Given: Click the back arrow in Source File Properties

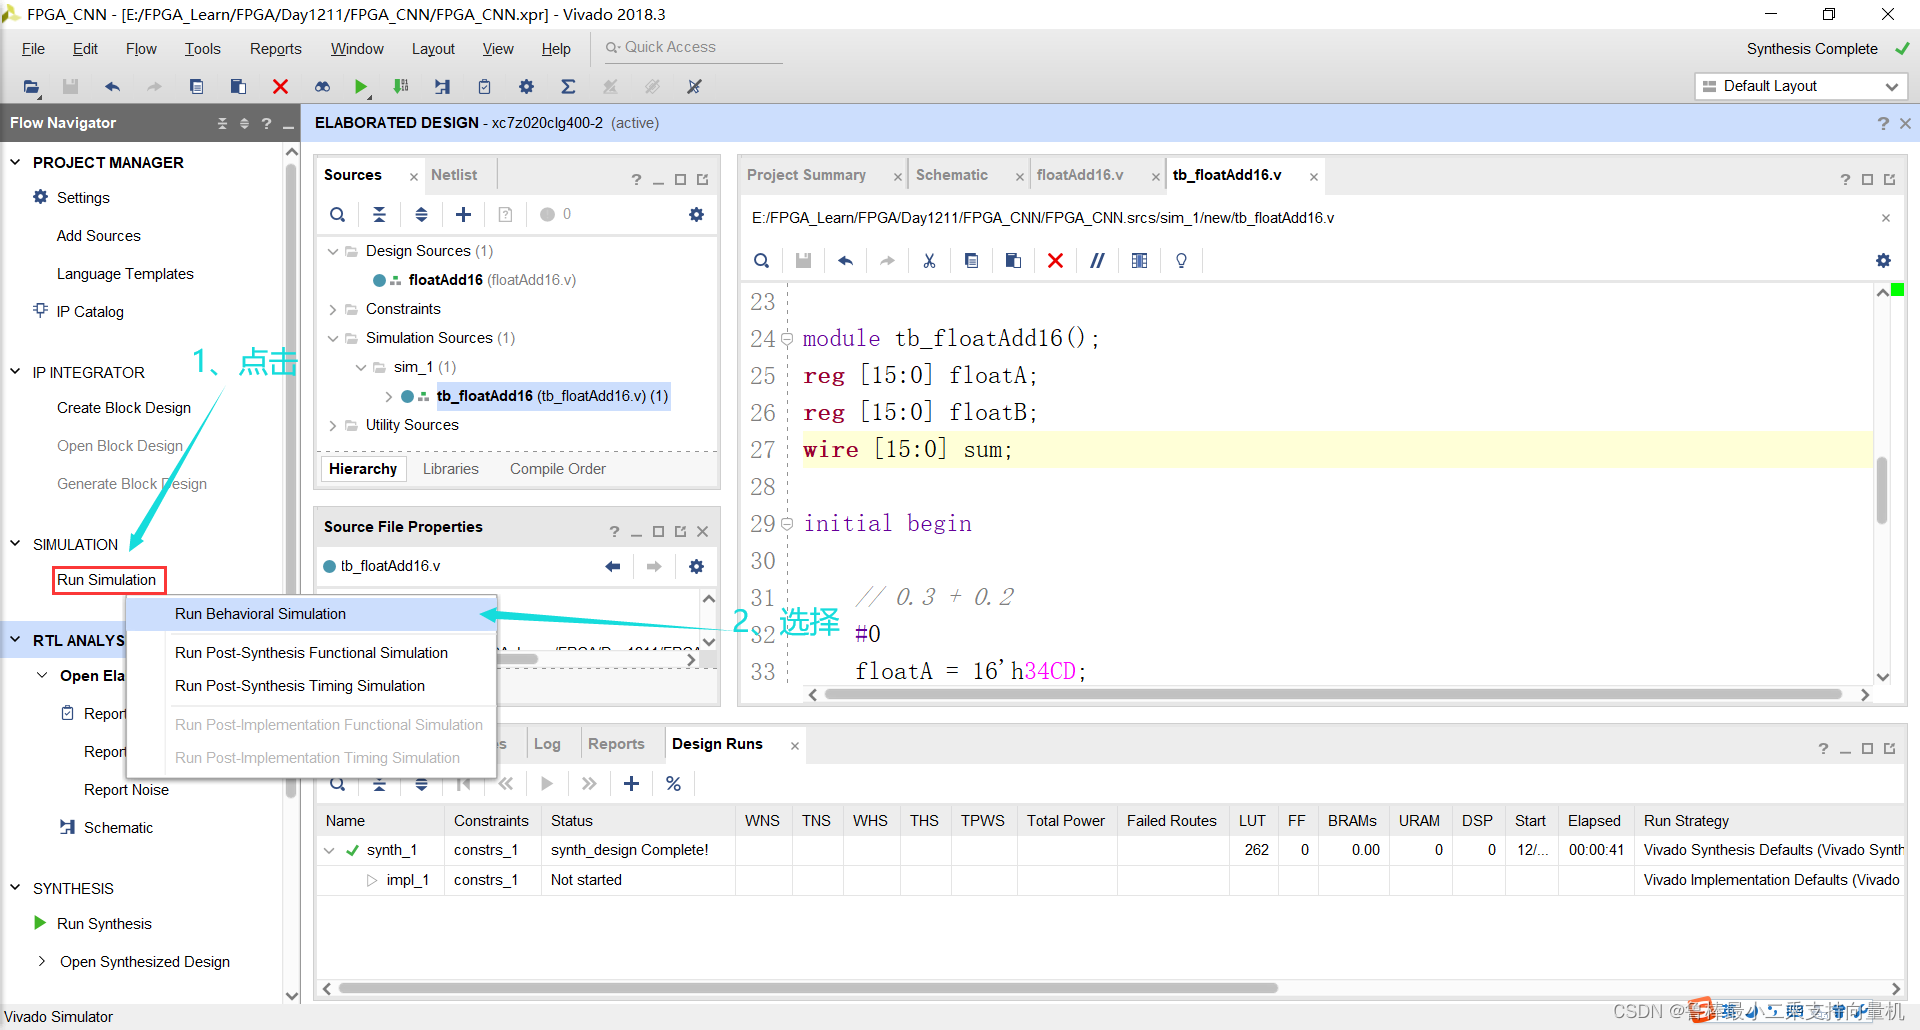Looking at the screenshot, I should click(613, 567).
